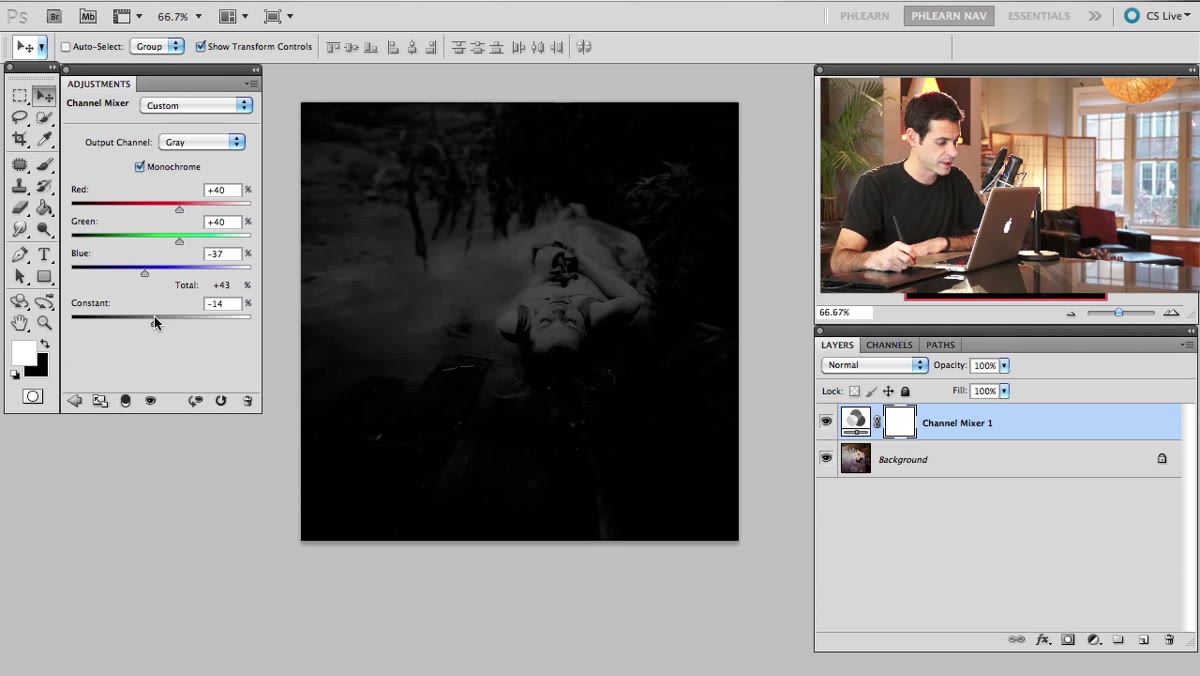
Task: Select the Essentials workspace
Action: coord(1039,16)
